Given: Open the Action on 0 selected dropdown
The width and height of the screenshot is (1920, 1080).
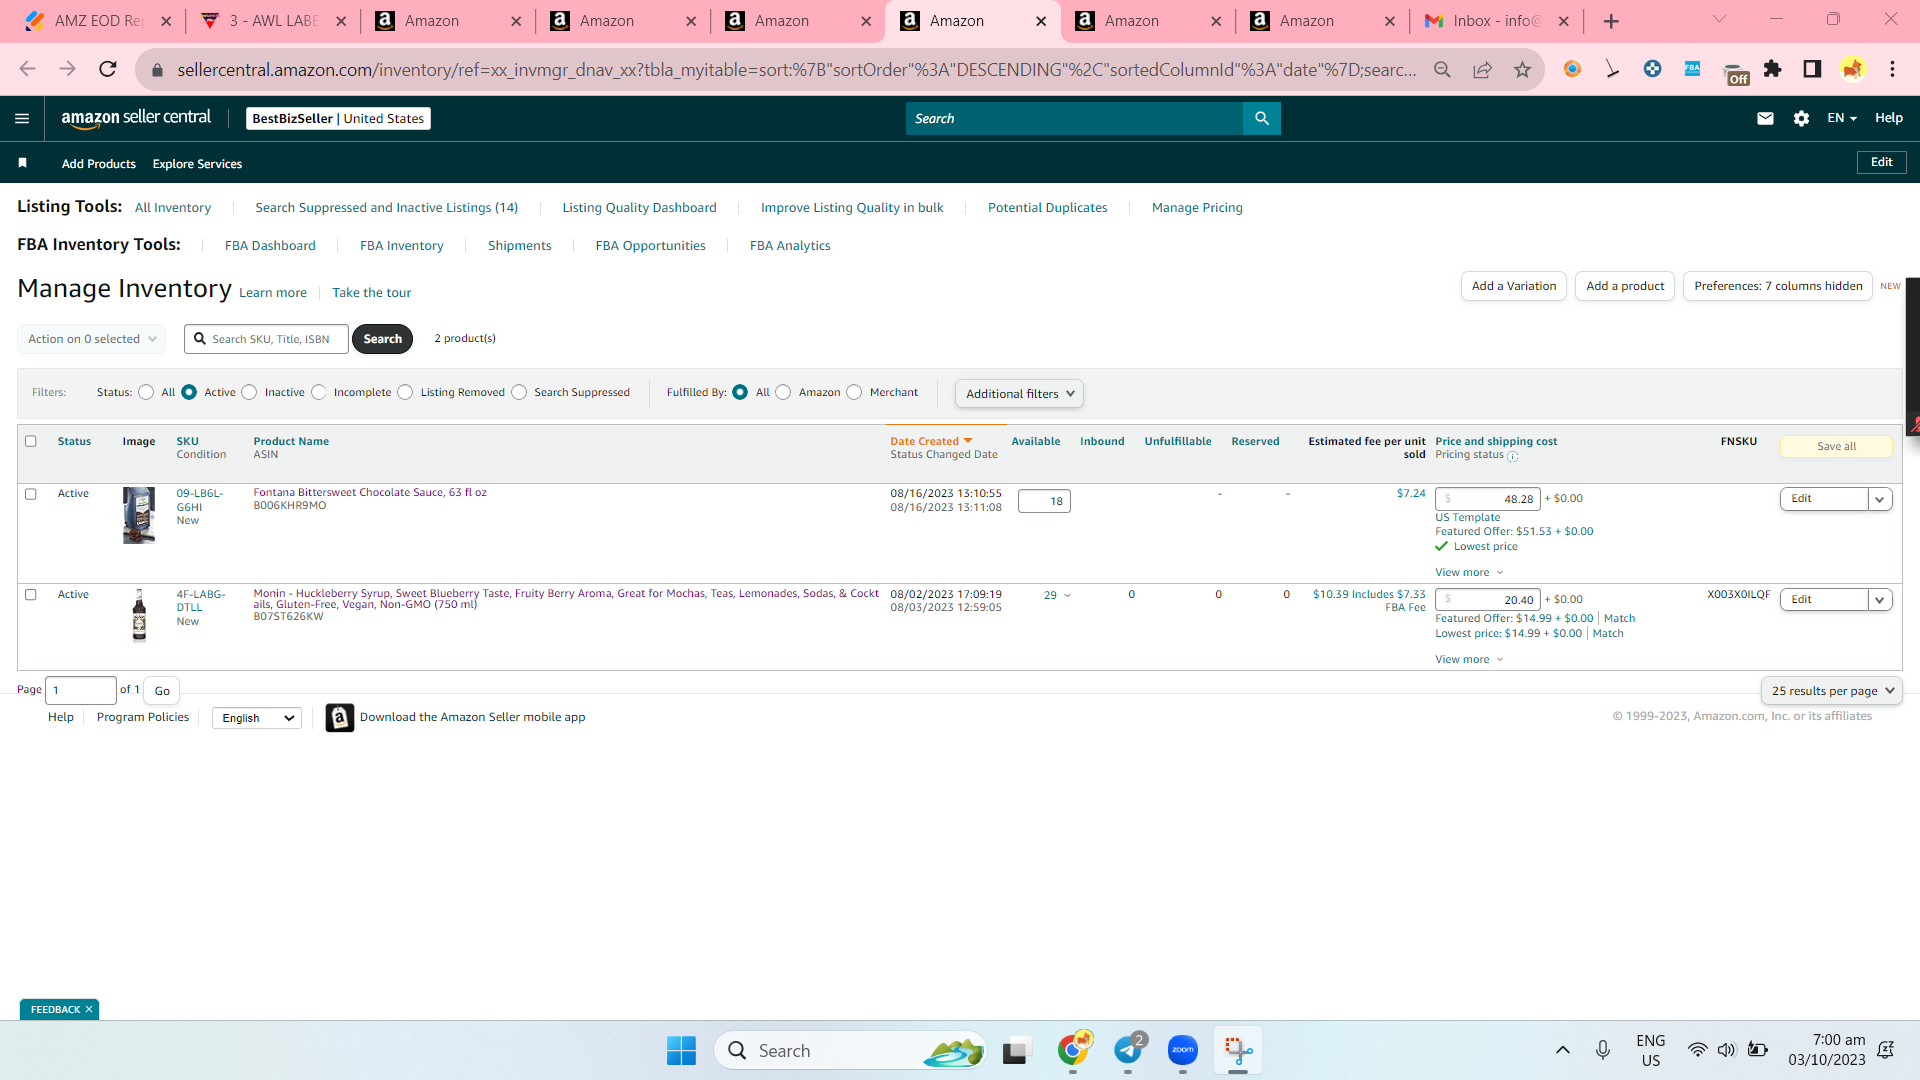Looking at the screenshot, I should 92,339.
